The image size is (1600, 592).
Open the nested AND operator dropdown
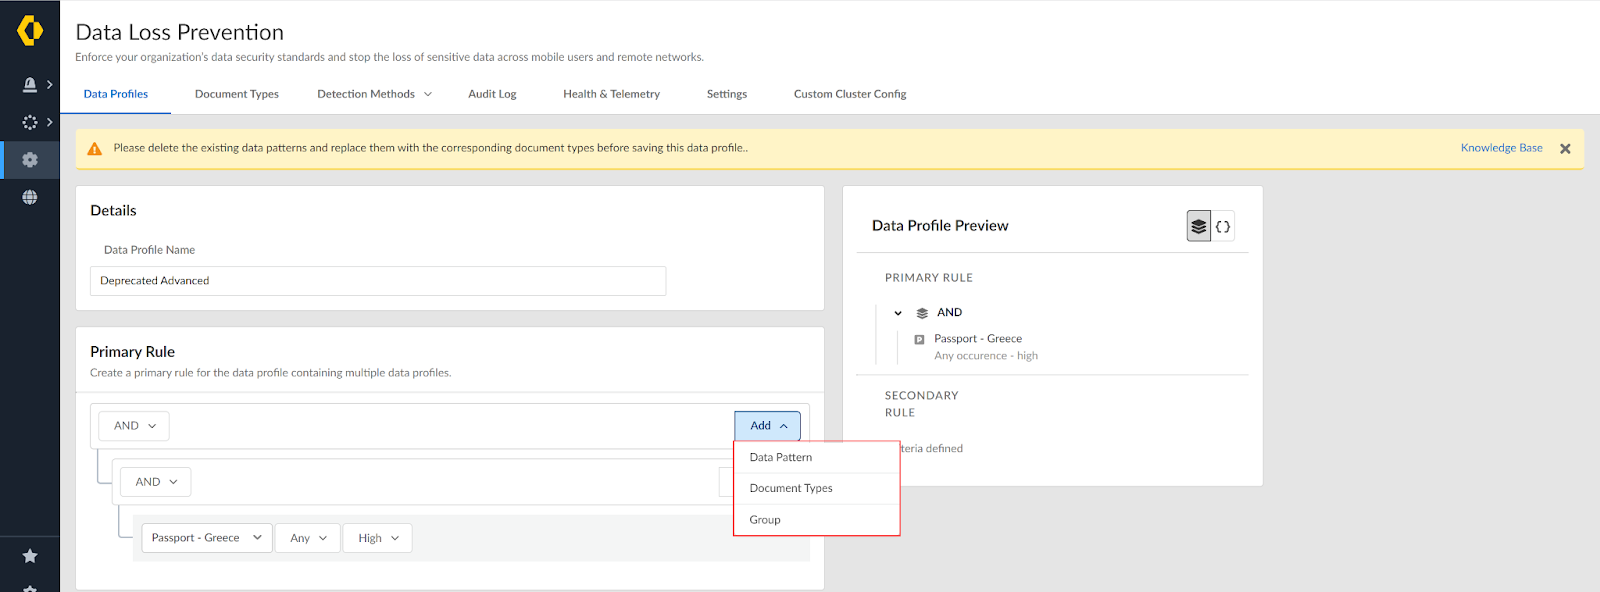click(x=156, y=482)
